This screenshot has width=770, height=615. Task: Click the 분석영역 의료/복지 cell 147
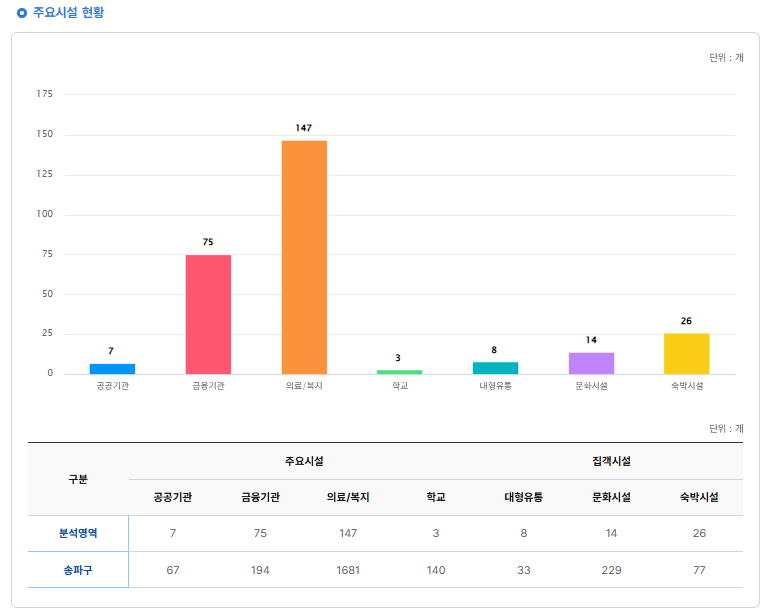click(x=348, y=533)
